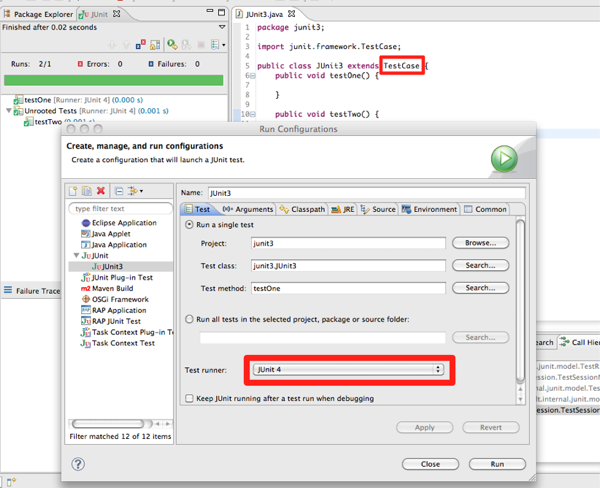Click next failed test arrow icon
Image resolution: width=600 pixels, height=488 pixels.
[112, 45]
